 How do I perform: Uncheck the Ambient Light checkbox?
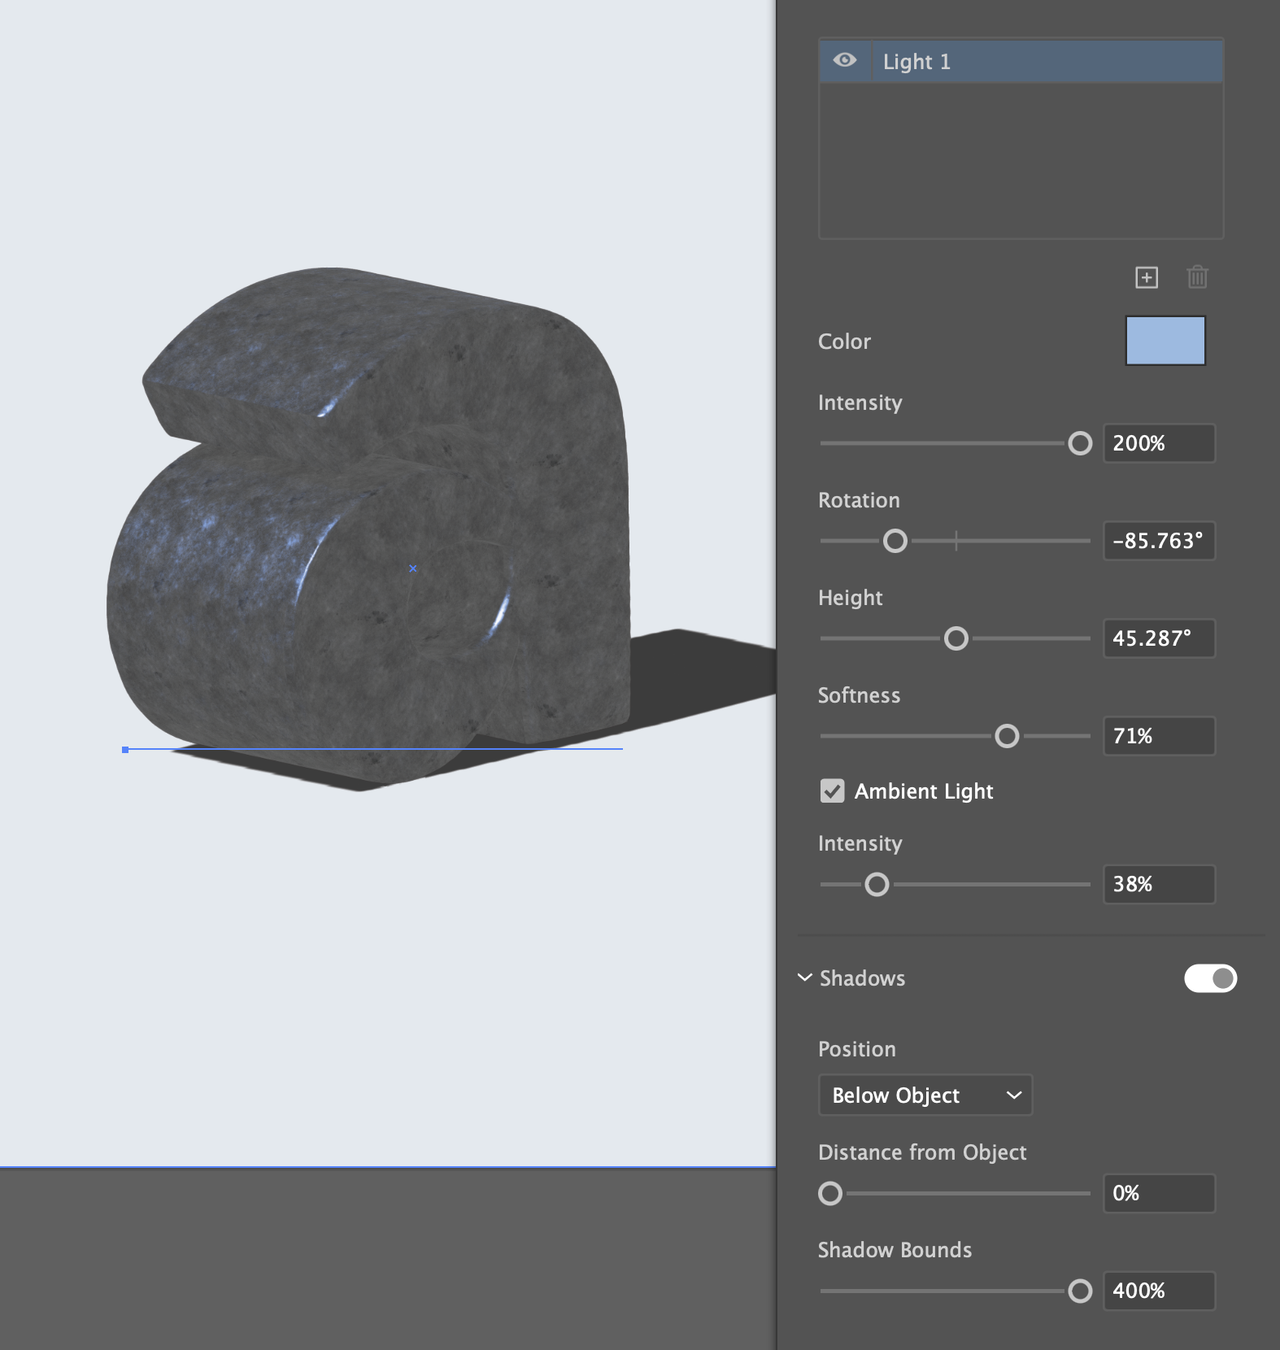tap(832, 791)
